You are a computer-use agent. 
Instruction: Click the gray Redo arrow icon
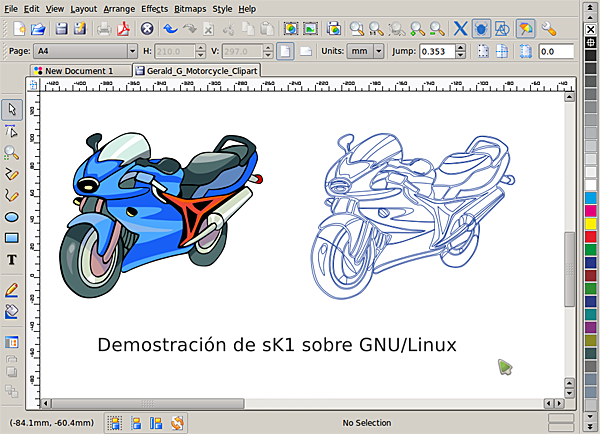pos(189,29)
